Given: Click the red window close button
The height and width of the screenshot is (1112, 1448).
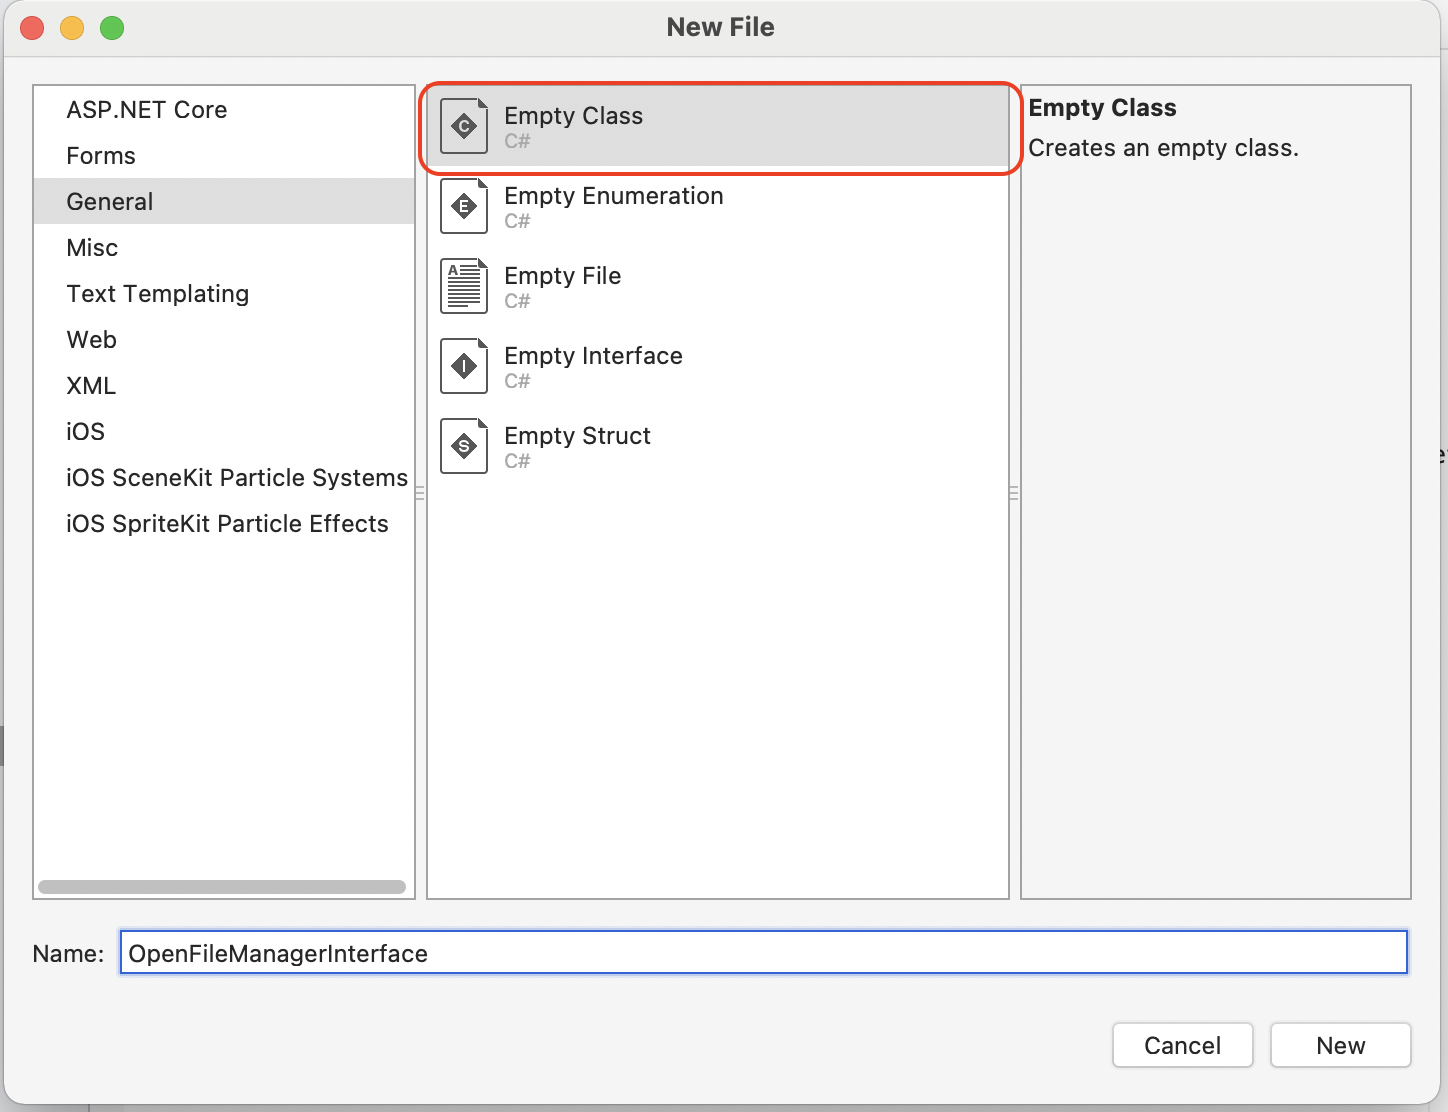Looking at the screenshot, I should (32, 28).
